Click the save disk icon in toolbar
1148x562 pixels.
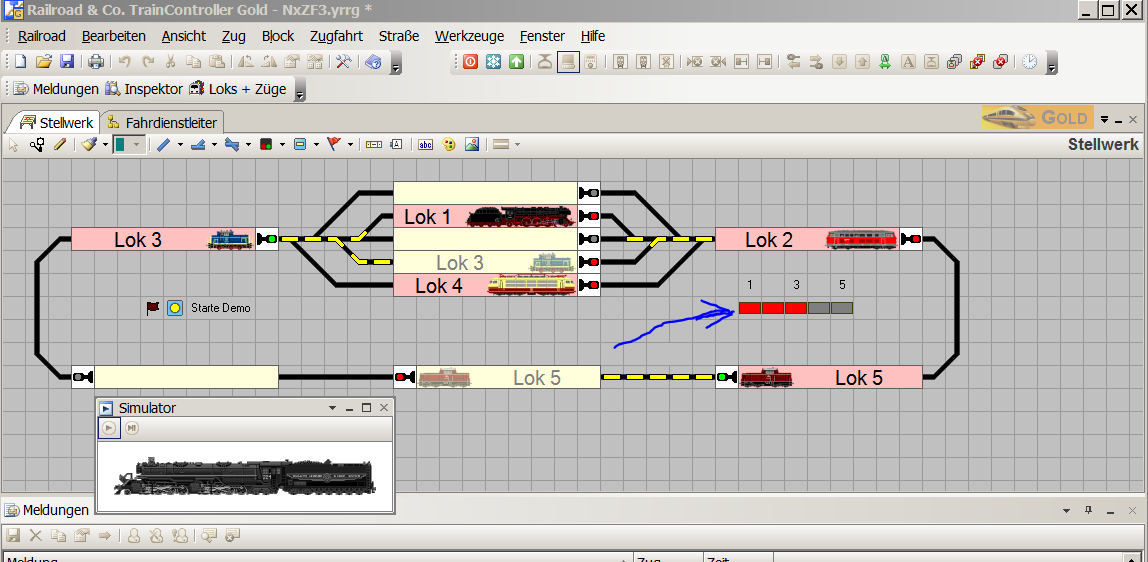(67, 62)
